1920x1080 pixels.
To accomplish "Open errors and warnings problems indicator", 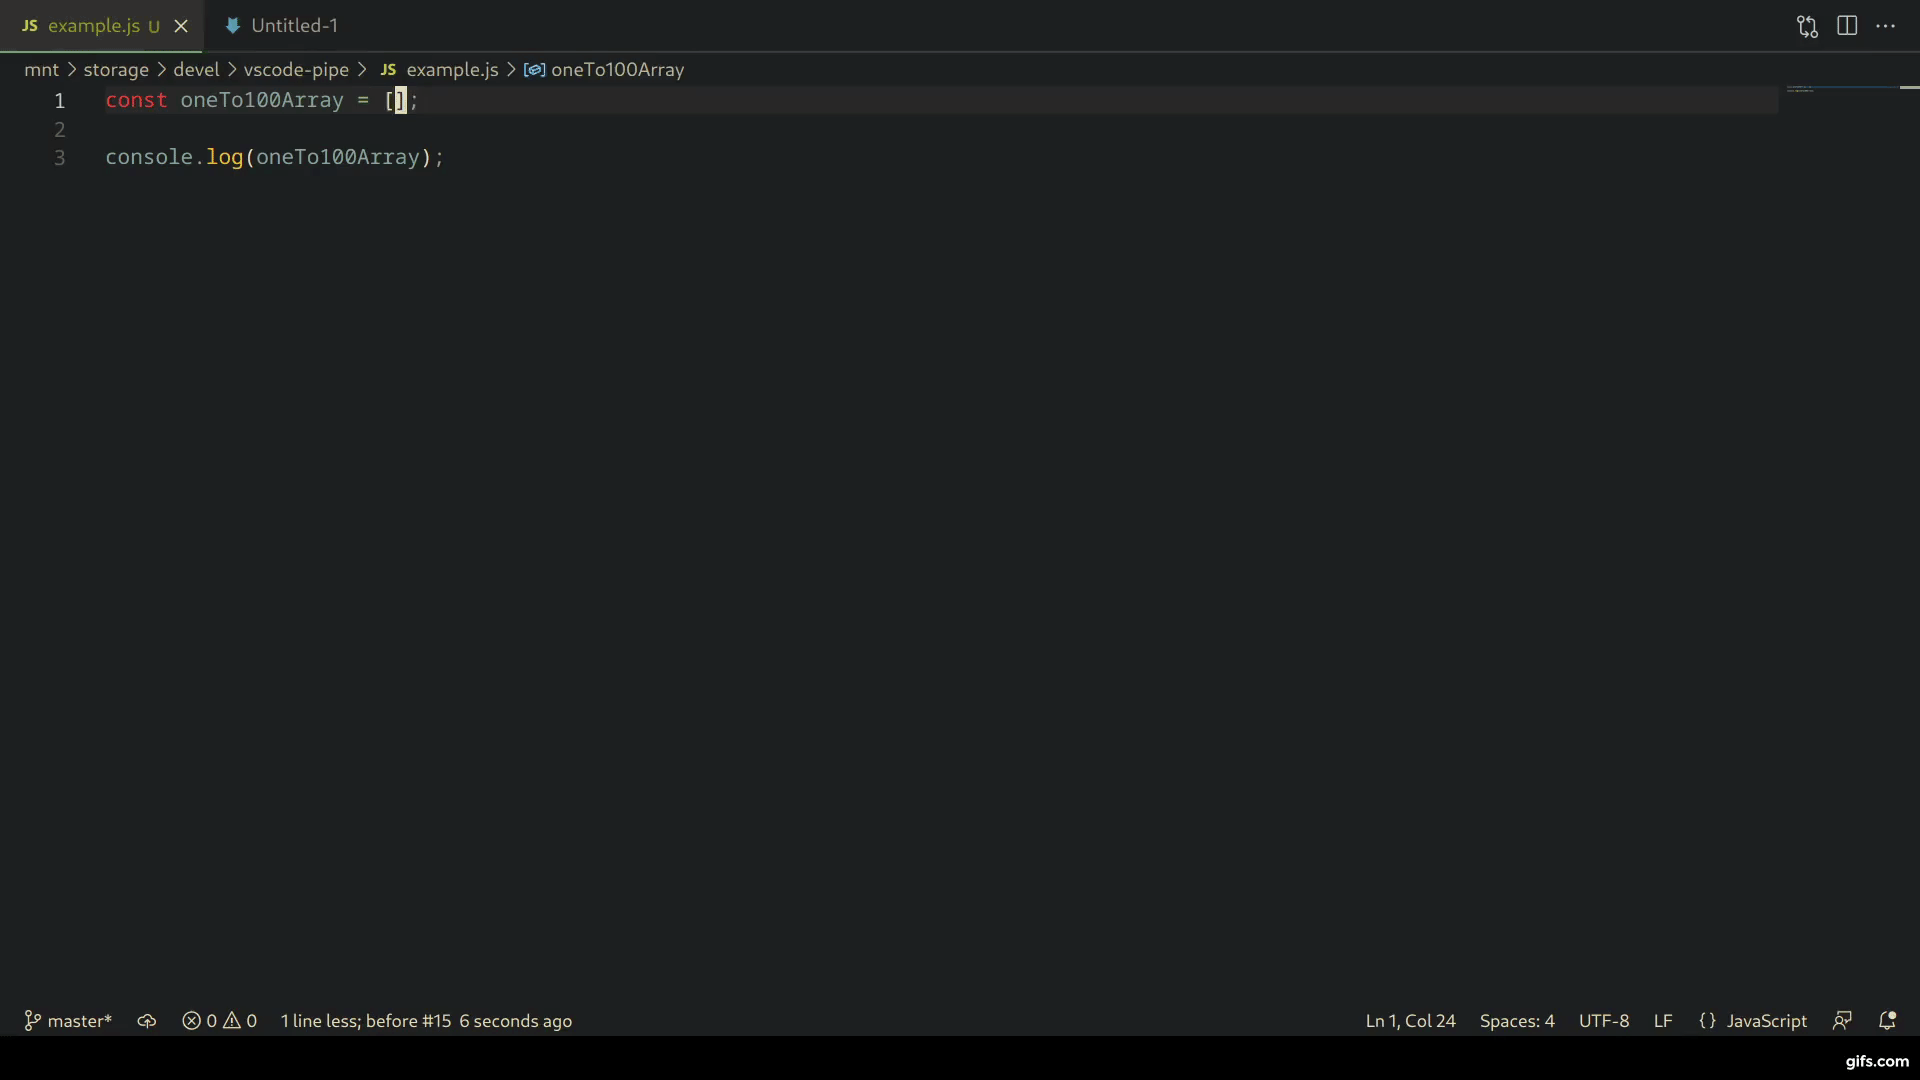I will (x=220, y=1021).
